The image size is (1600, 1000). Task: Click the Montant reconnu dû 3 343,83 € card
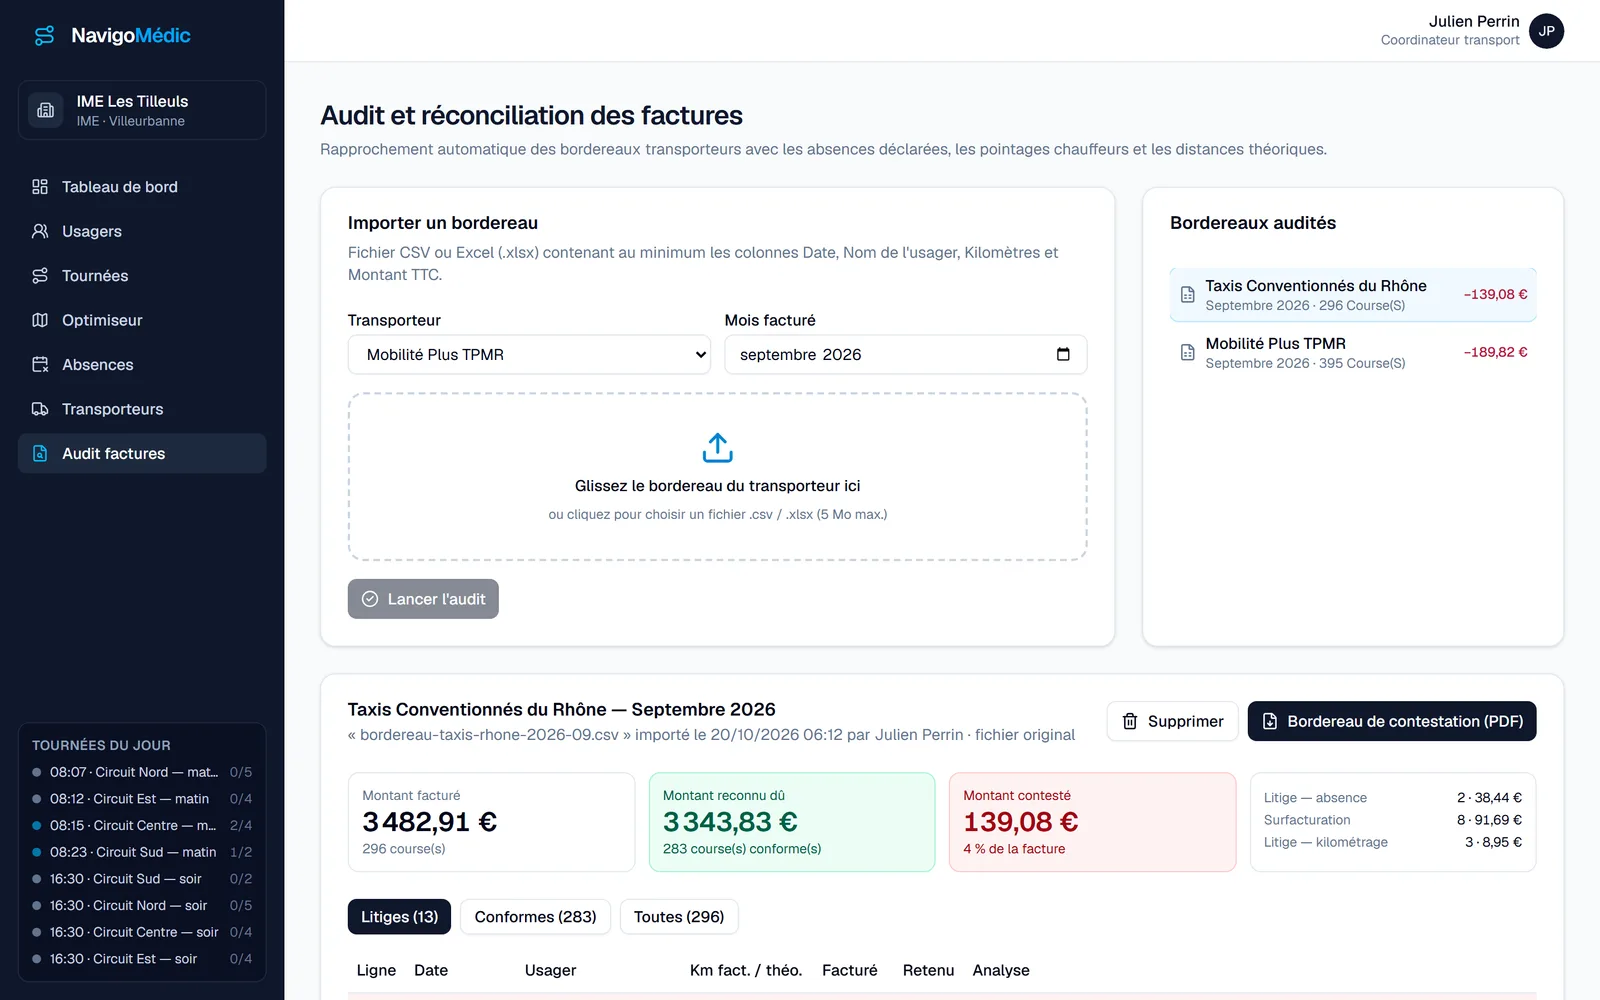[x=792, y=822]
